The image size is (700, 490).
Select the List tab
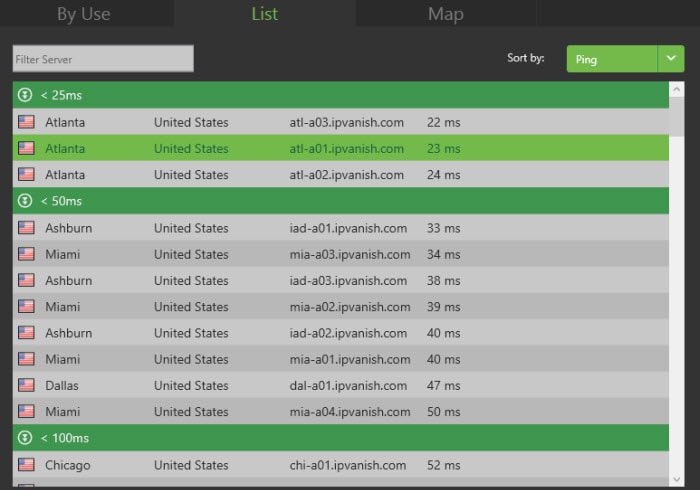(265, 14)
